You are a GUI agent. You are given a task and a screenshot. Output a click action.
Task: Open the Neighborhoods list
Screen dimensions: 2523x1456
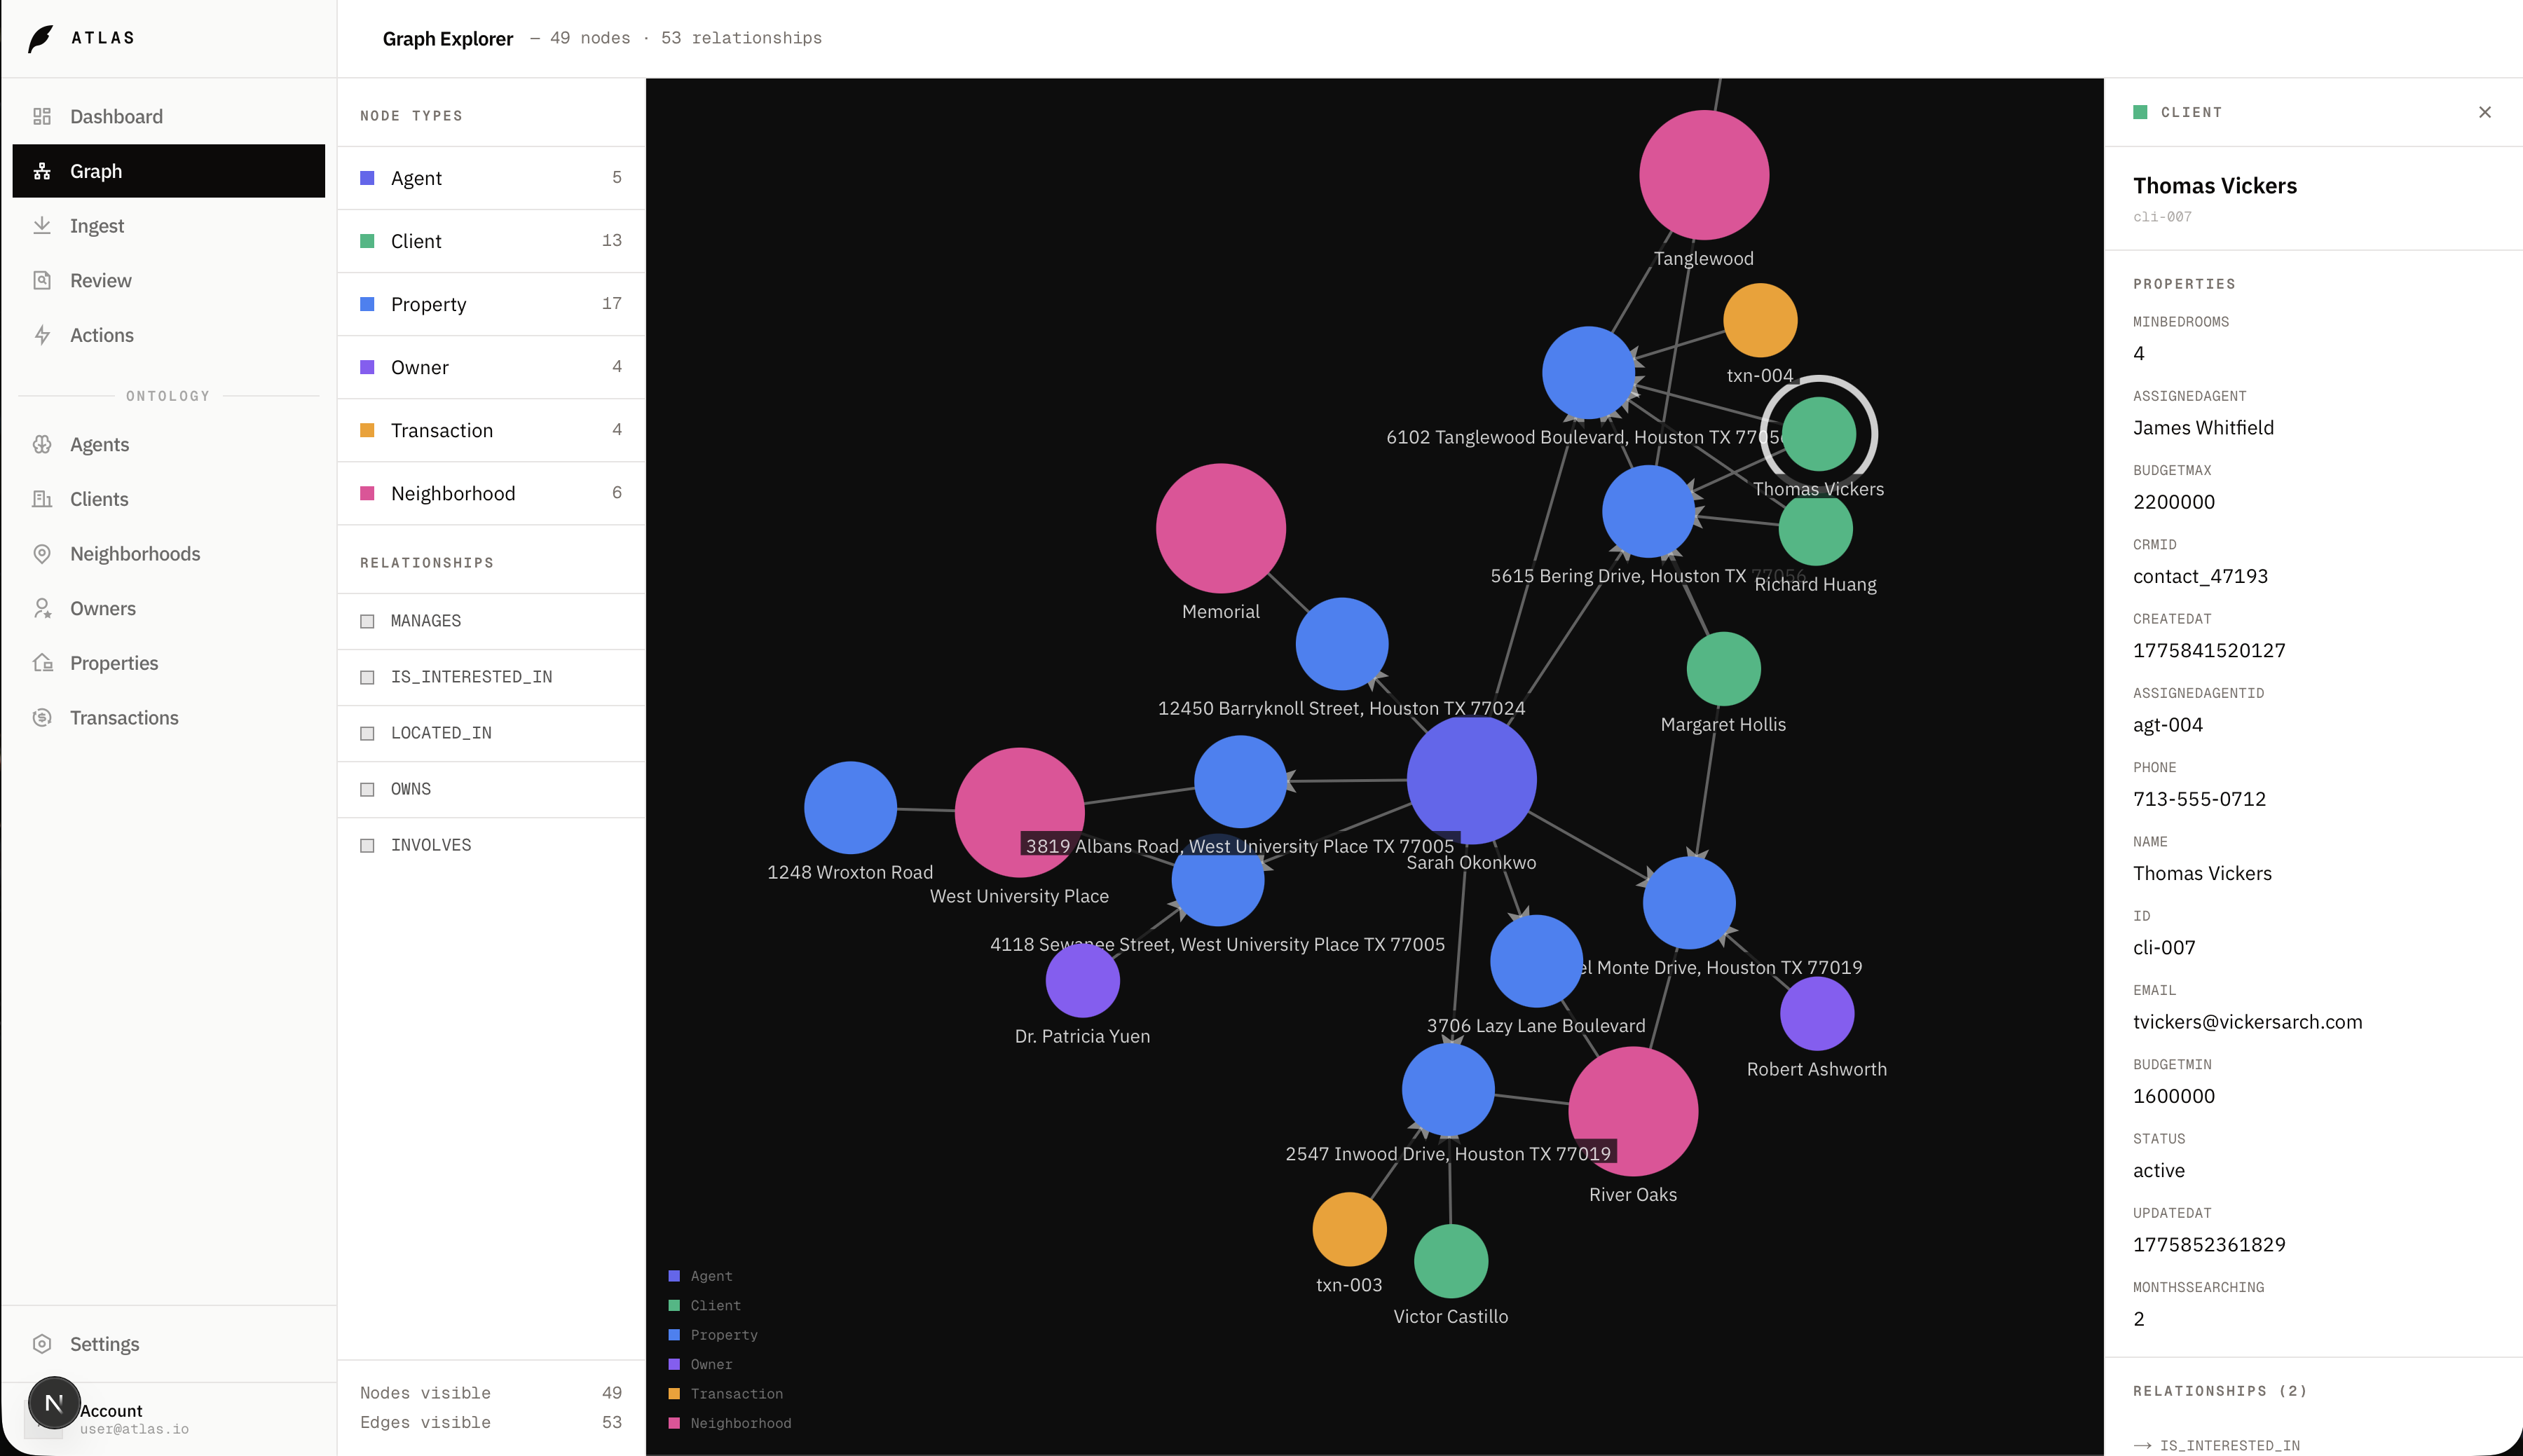168,554
